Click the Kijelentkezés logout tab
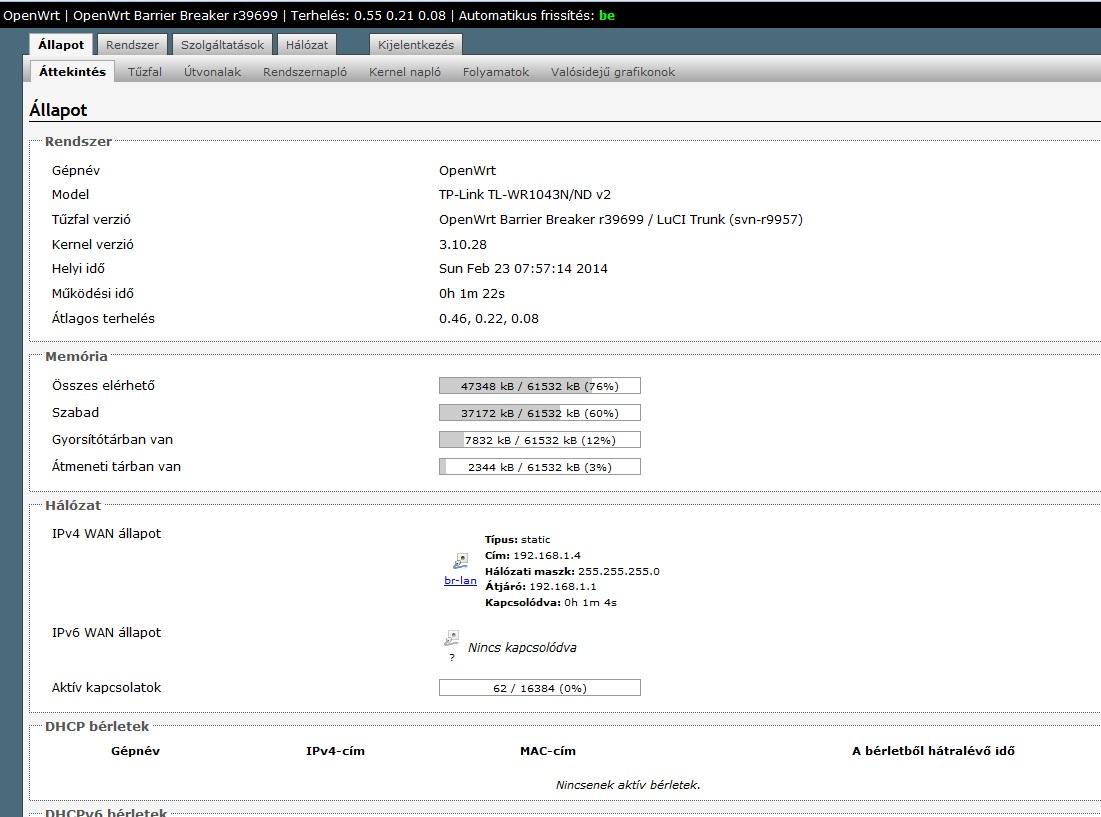This screenshot has height=817, width=1101. point(416,45)
